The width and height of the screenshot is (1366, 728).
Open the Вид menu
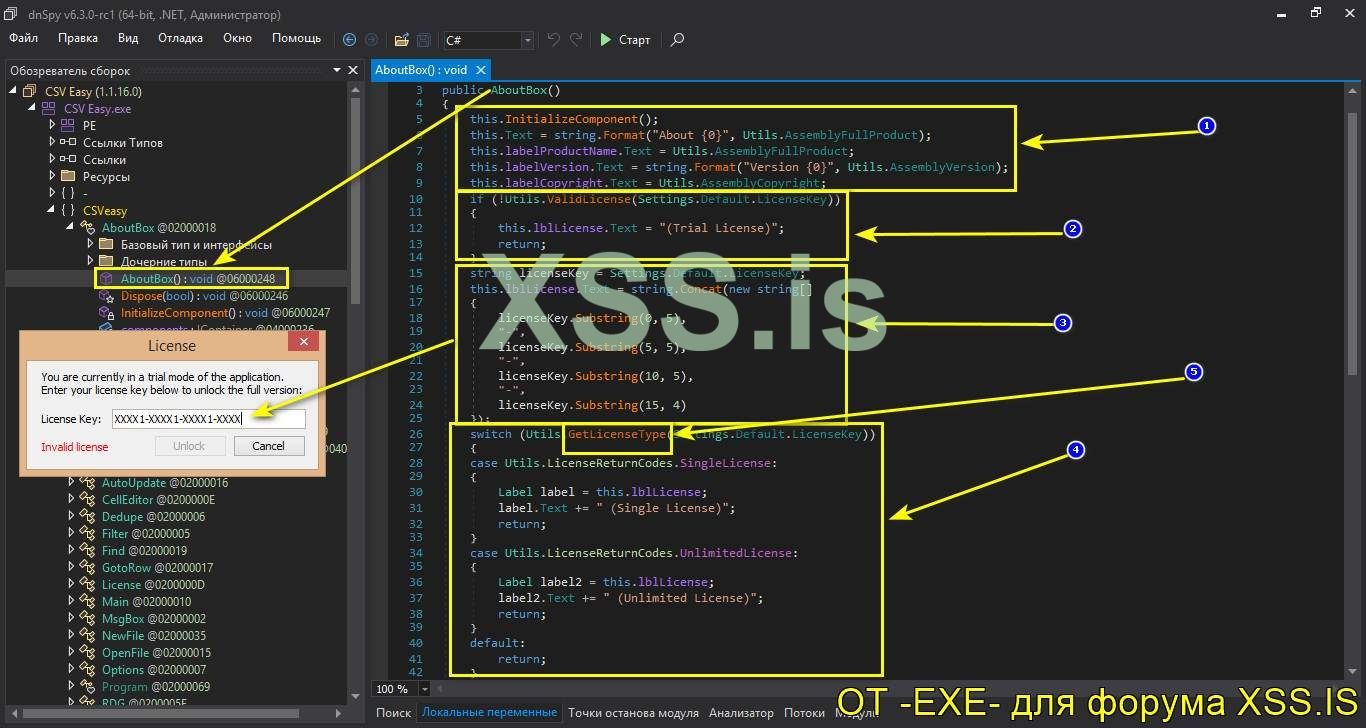click(x=128, y=38)
